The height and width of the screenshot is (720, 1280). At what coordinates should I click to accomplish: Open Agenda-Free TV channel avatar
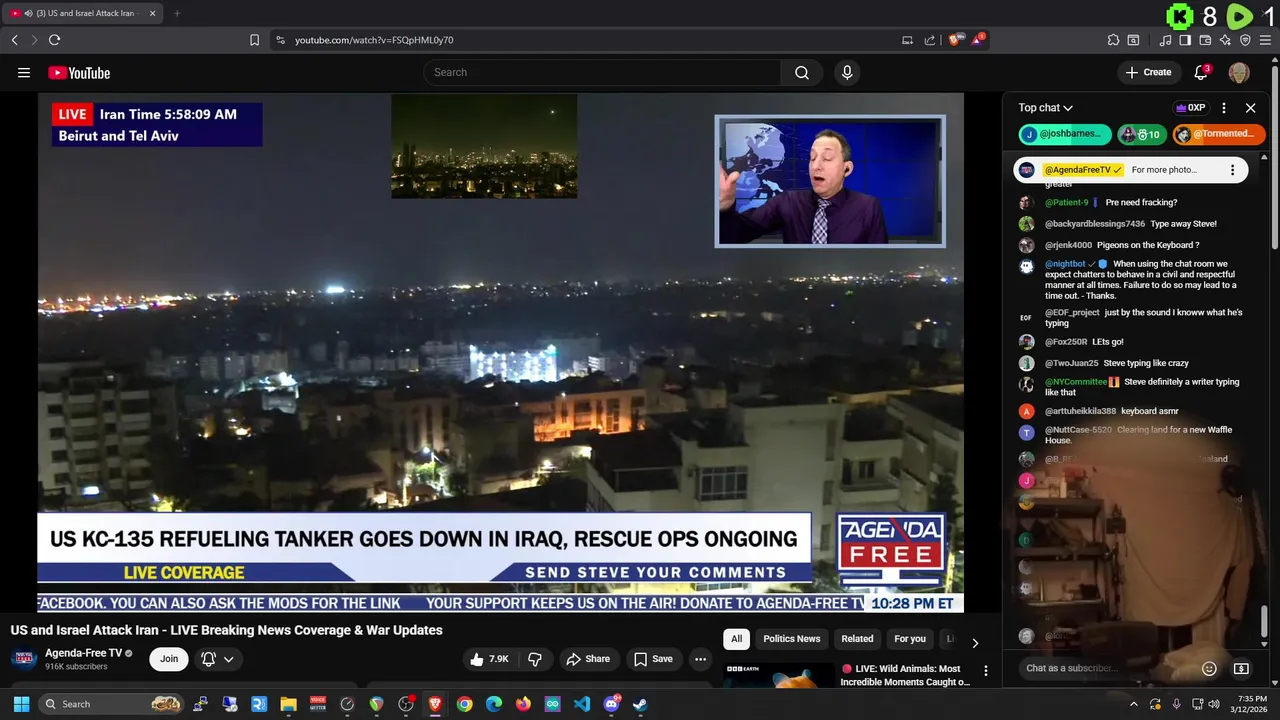coord(24,659)
